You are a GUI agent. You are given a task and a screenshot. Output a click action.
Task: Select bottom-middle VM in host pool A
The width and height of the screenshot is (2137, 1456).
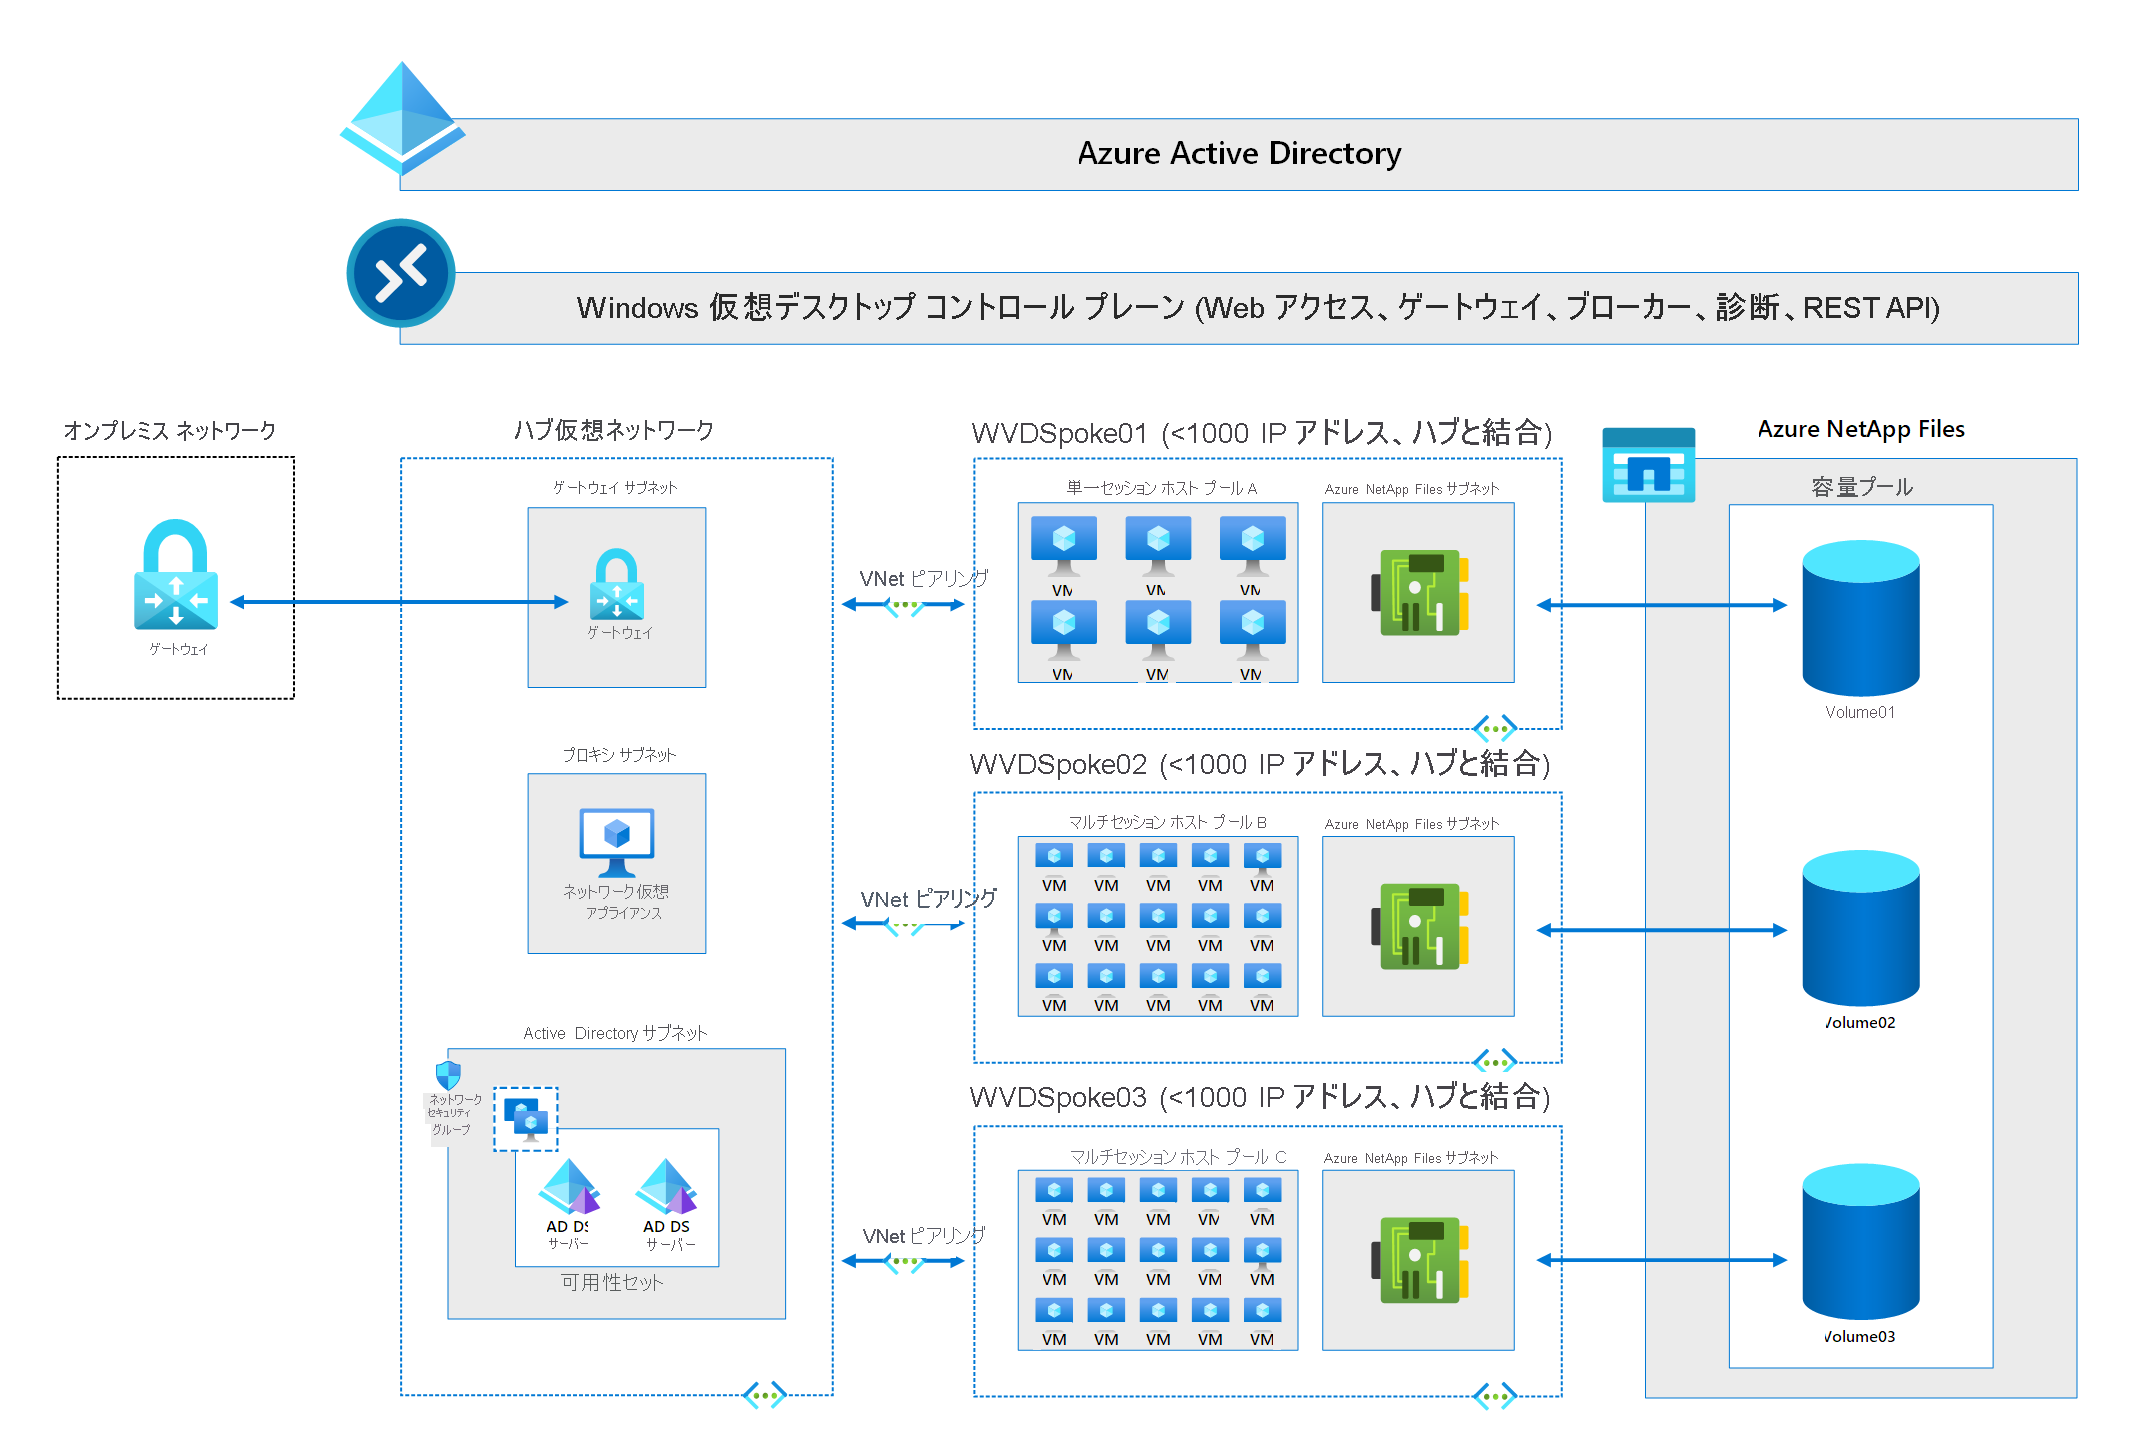click(1158, 631)
